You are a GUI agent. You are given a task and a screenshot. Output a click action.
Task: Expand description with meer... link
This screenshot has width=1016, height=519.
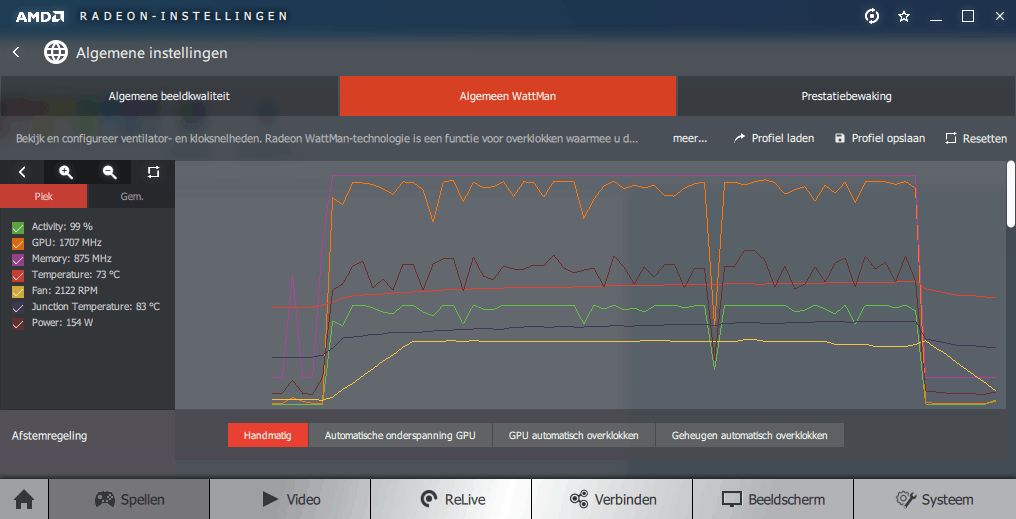click(690, 138)
